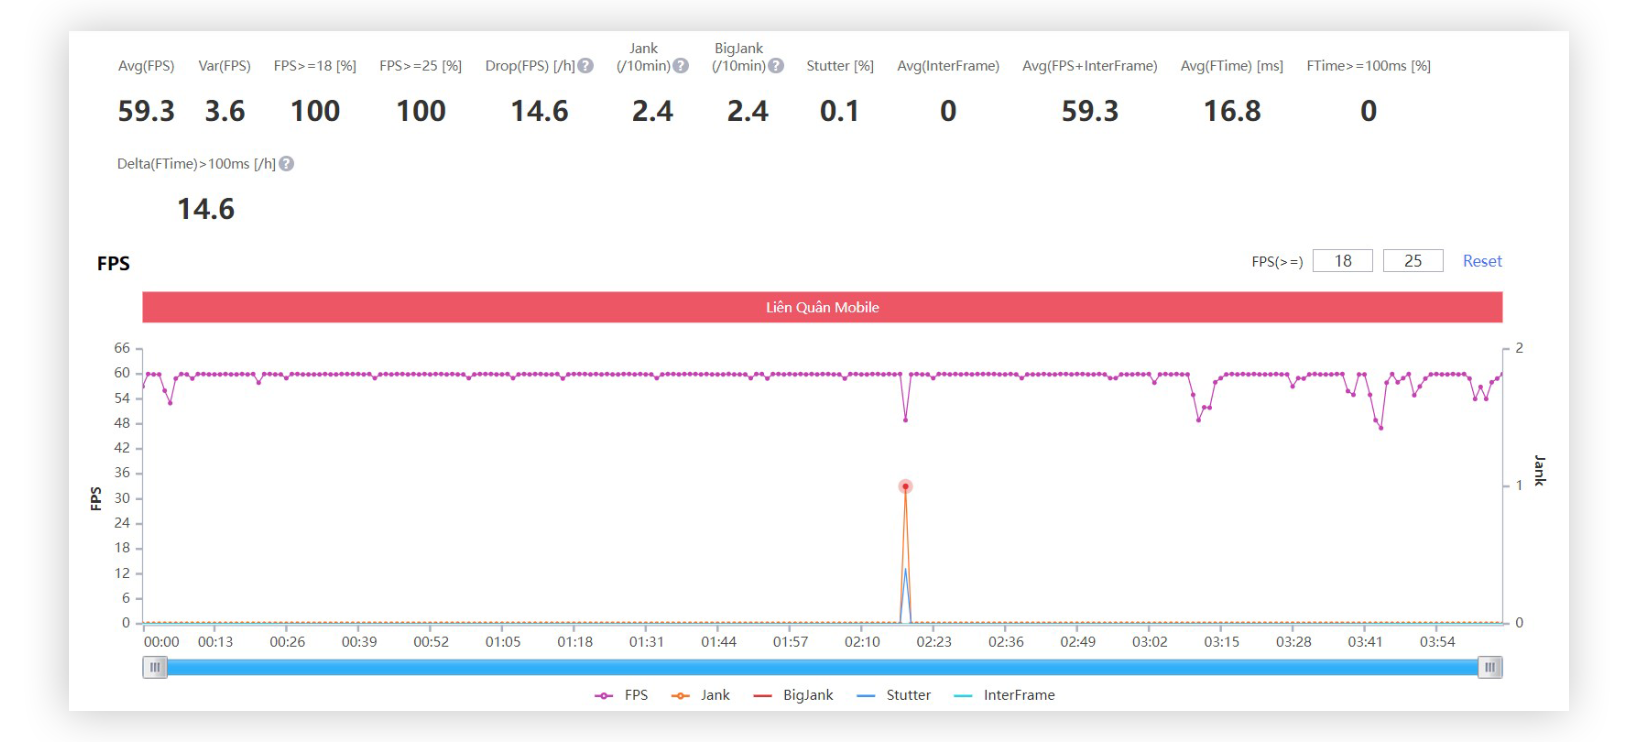This screenshot has height=742, width=1638.
Task: Click the FPS>=25 [%] label
Action: 420,66
